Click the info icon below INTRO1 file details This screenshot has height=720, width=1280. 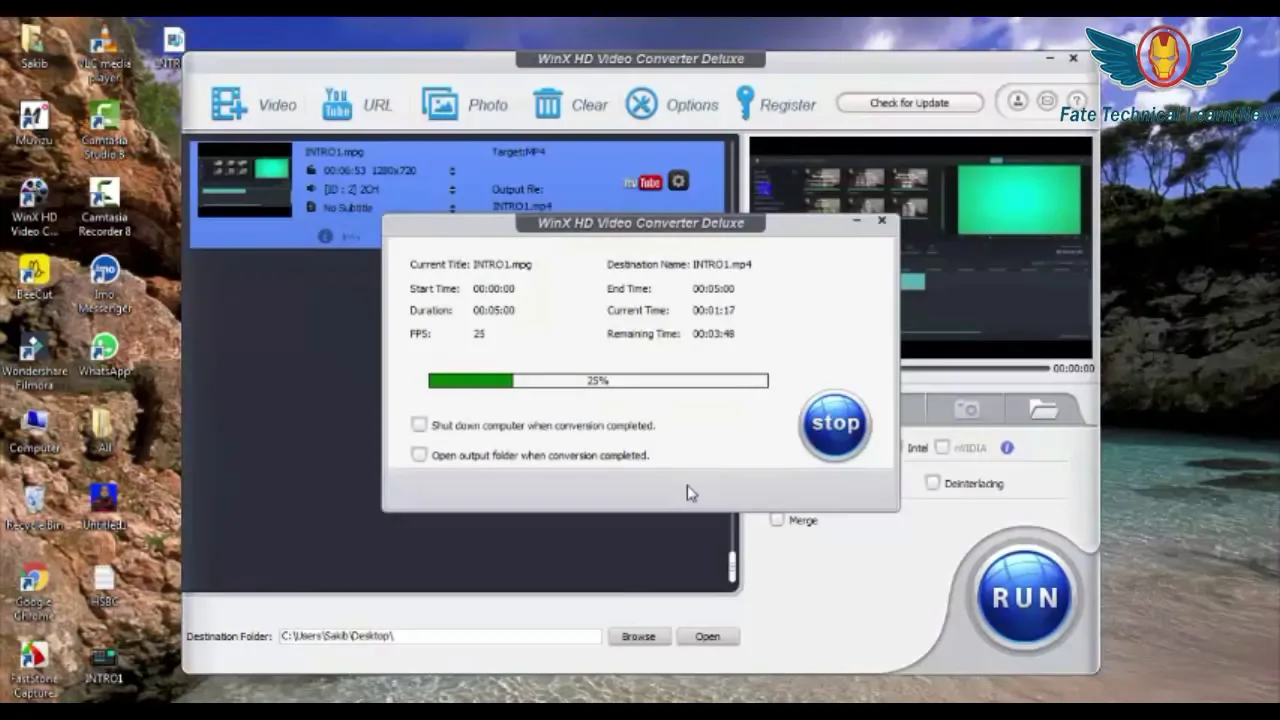(x=325, y=236)
